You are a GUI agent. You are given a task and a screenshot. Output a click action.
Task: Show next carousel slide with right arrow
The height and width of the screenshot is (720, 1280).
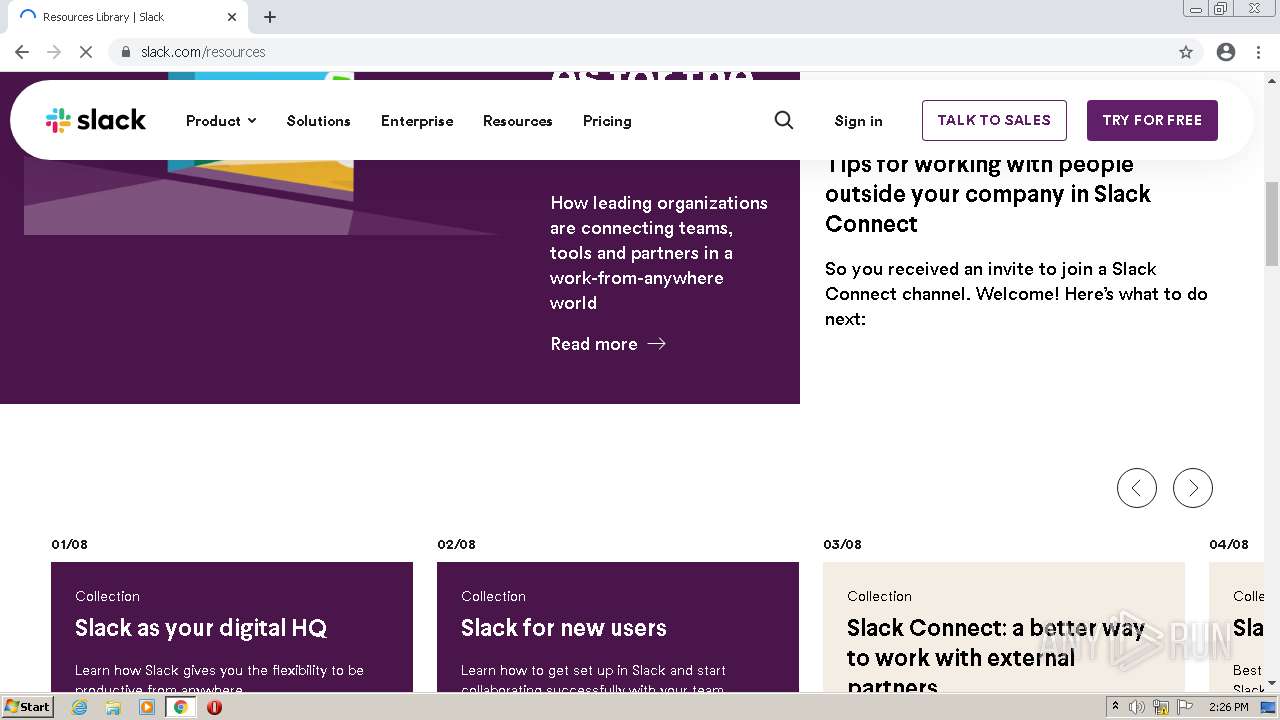(x=1193, y=488)
